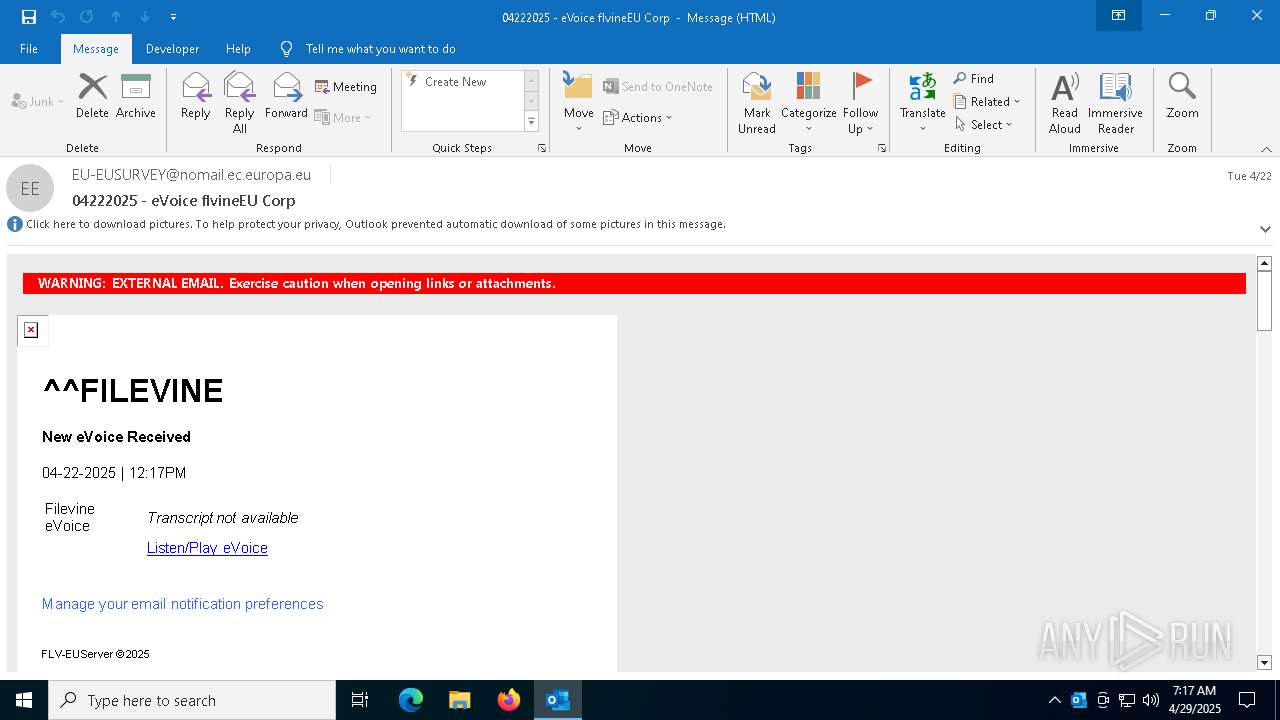Open File Explorer from the taskbar

tap(459, 700)
